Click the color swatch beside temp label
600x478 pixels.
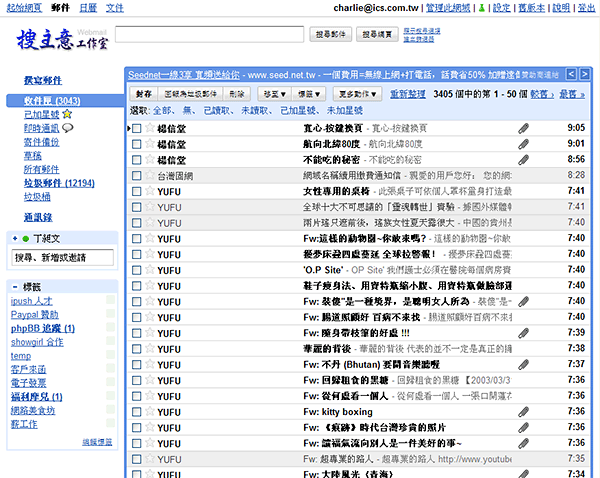tap(111, 354)
